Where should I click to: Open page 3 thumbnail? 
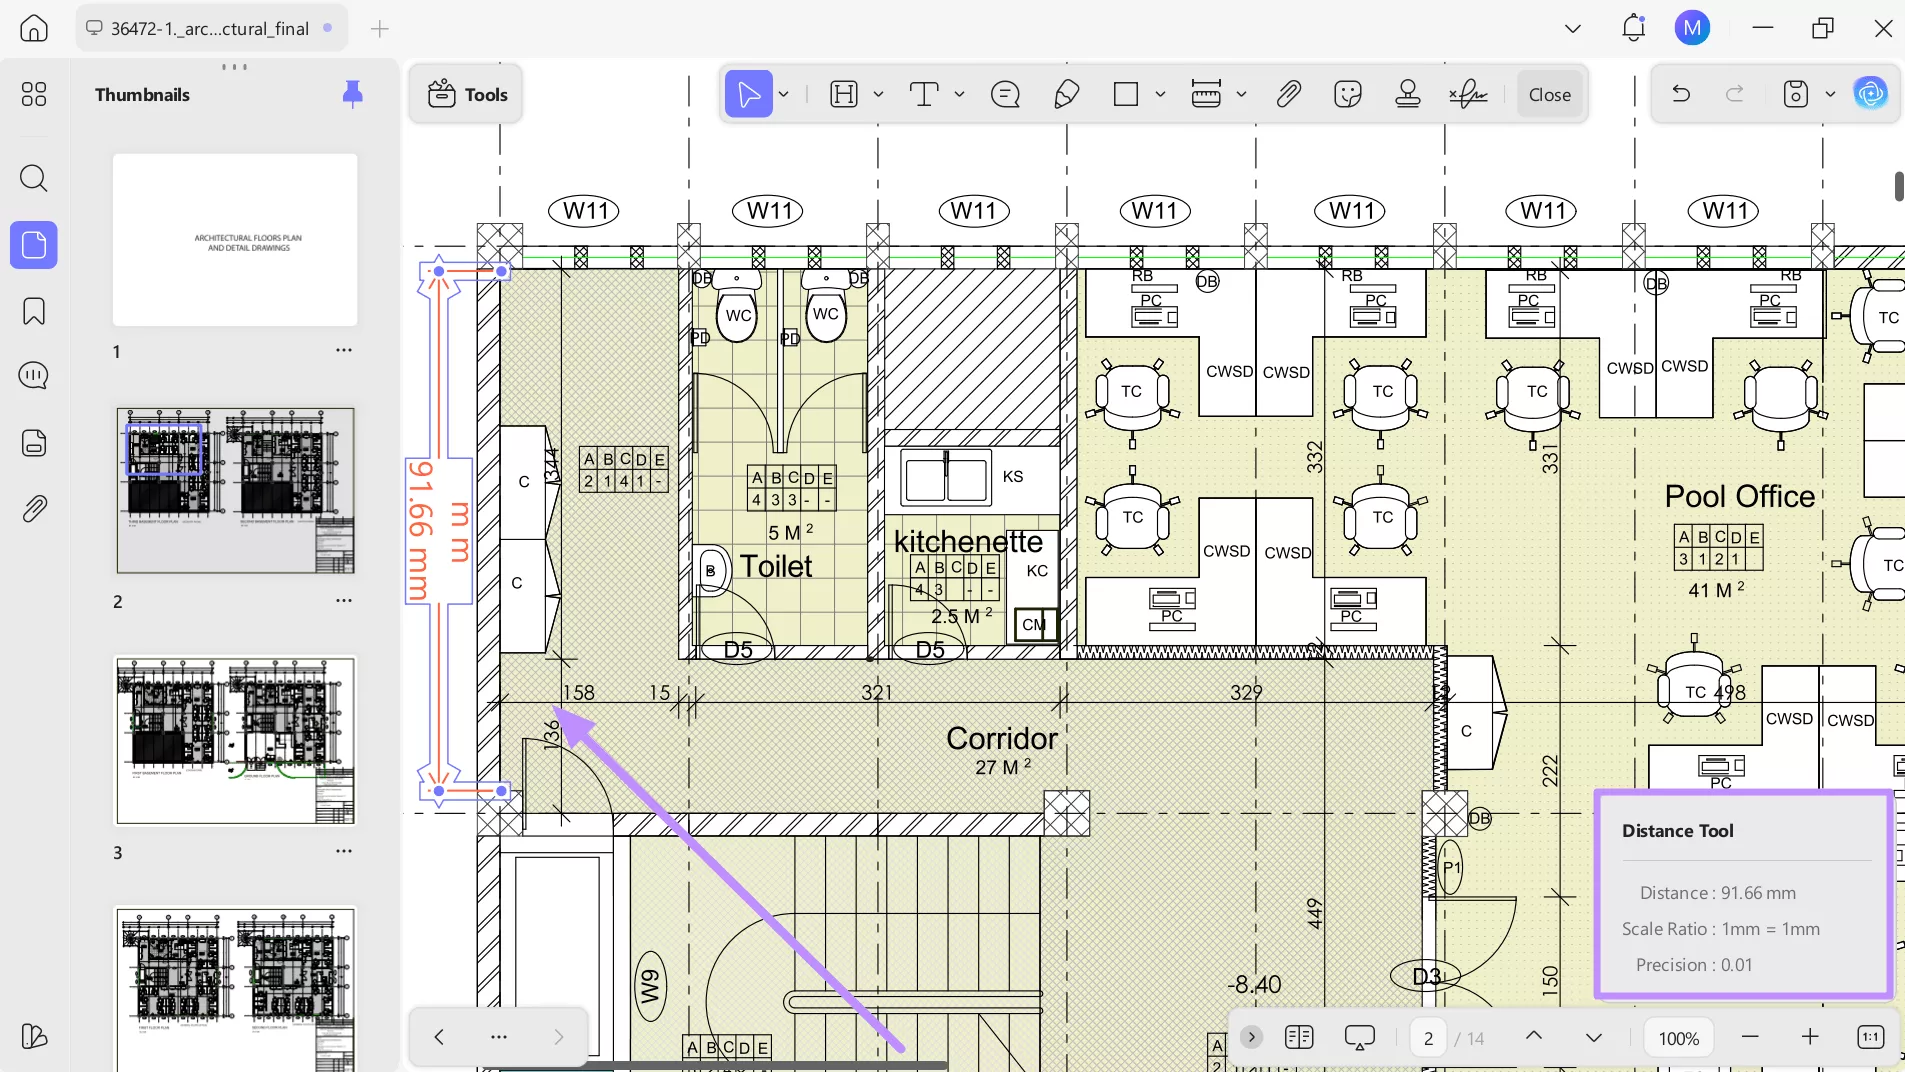[x=235, y=740]
